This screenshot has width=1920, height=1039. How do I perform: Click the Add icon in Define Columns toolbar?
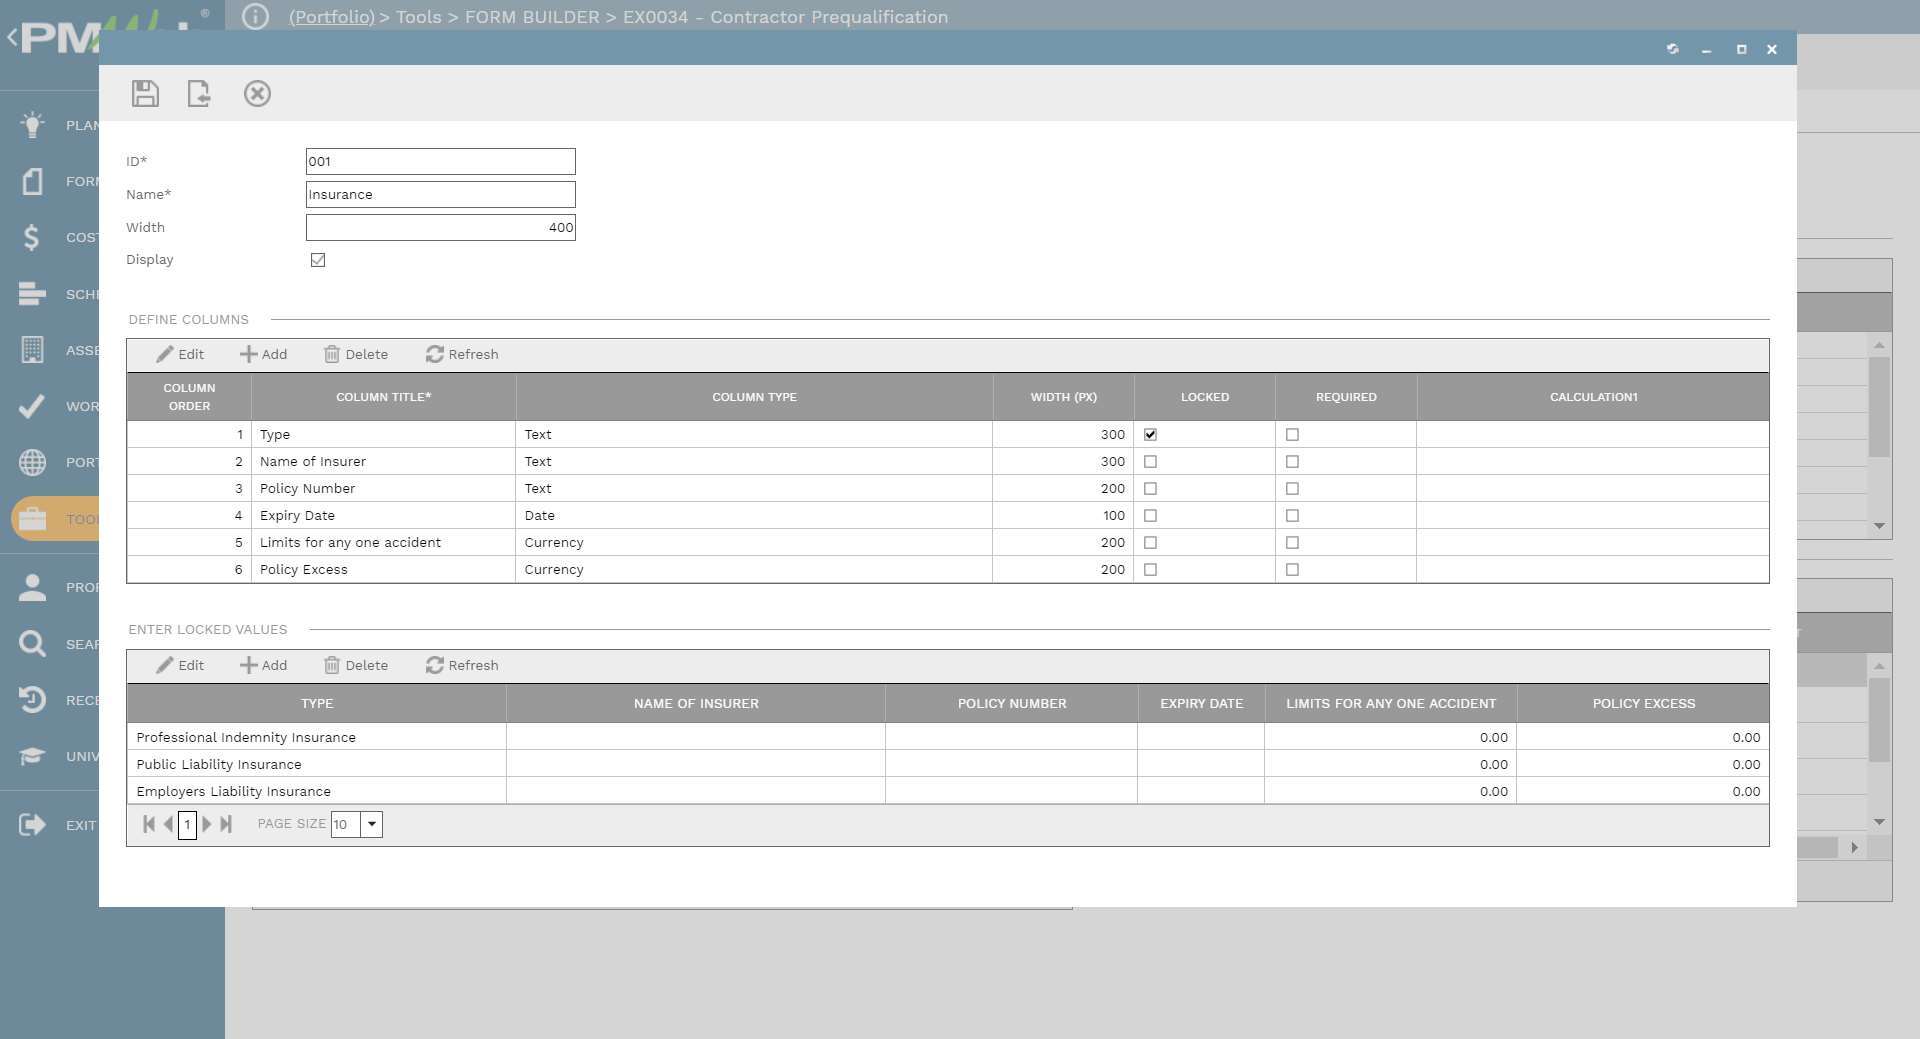[263, 354]
